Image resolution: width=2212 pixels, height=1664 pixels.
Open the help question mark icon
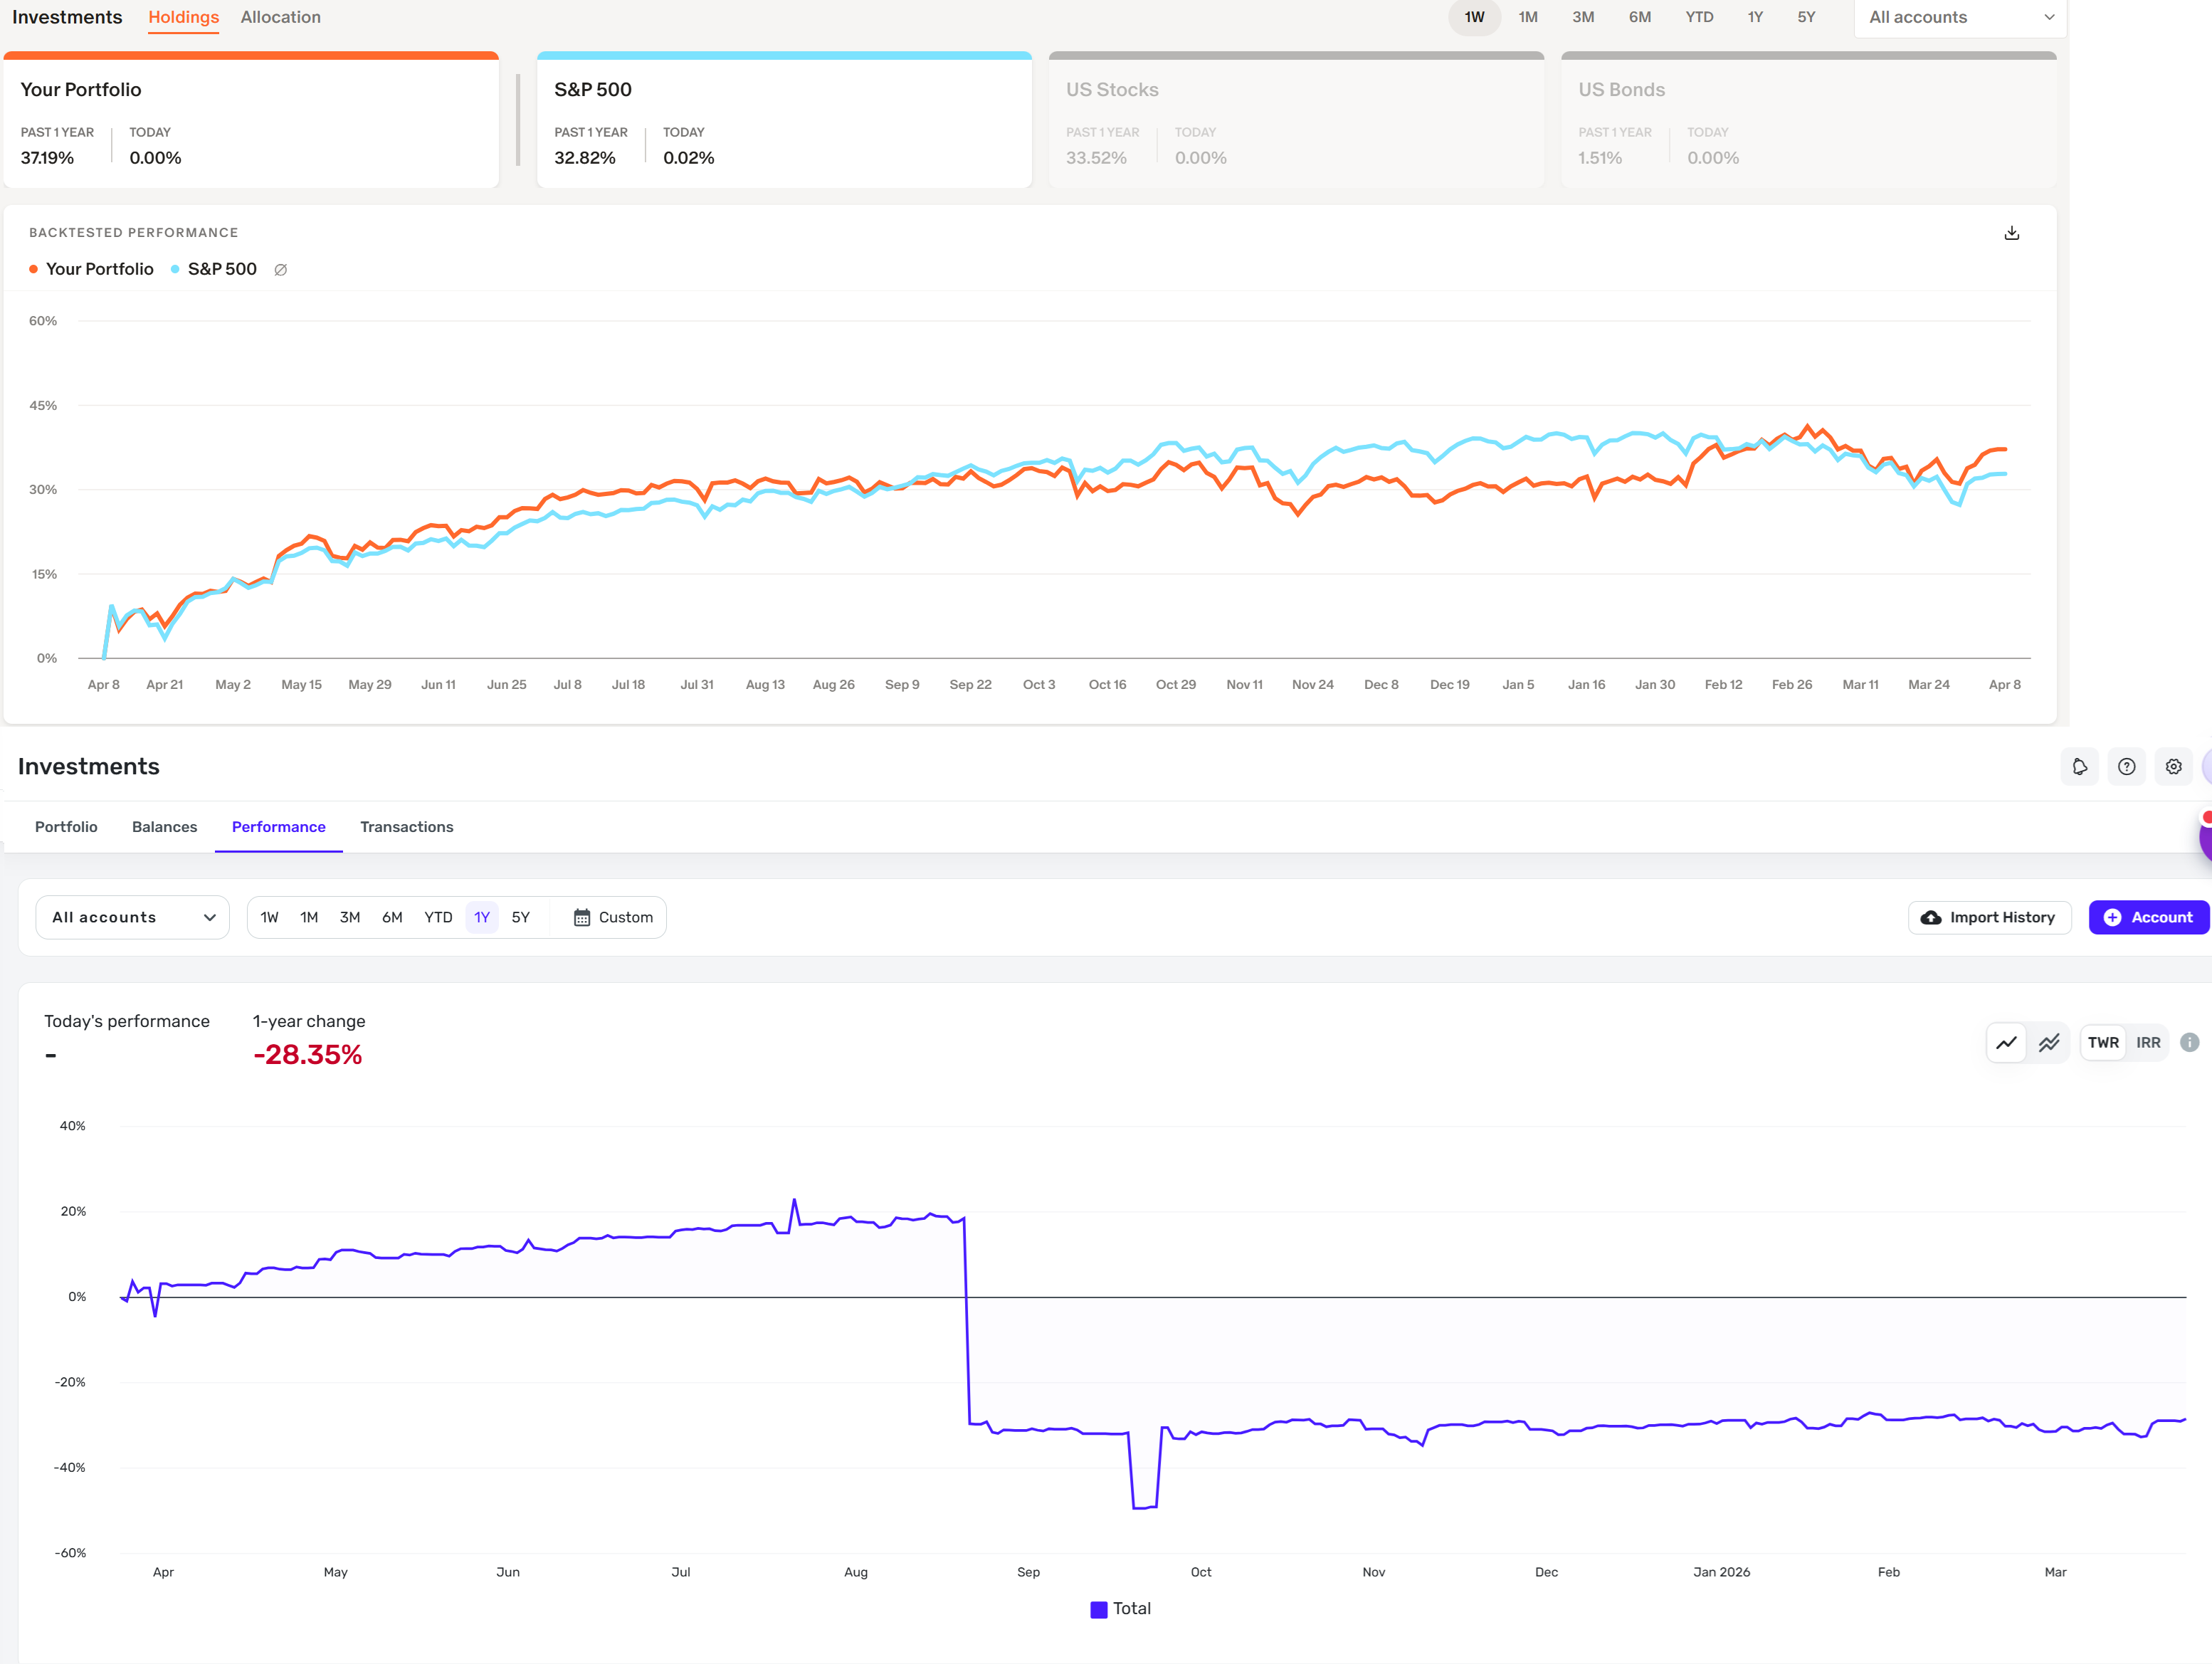pyautogui.click(x=2126, y=767)
